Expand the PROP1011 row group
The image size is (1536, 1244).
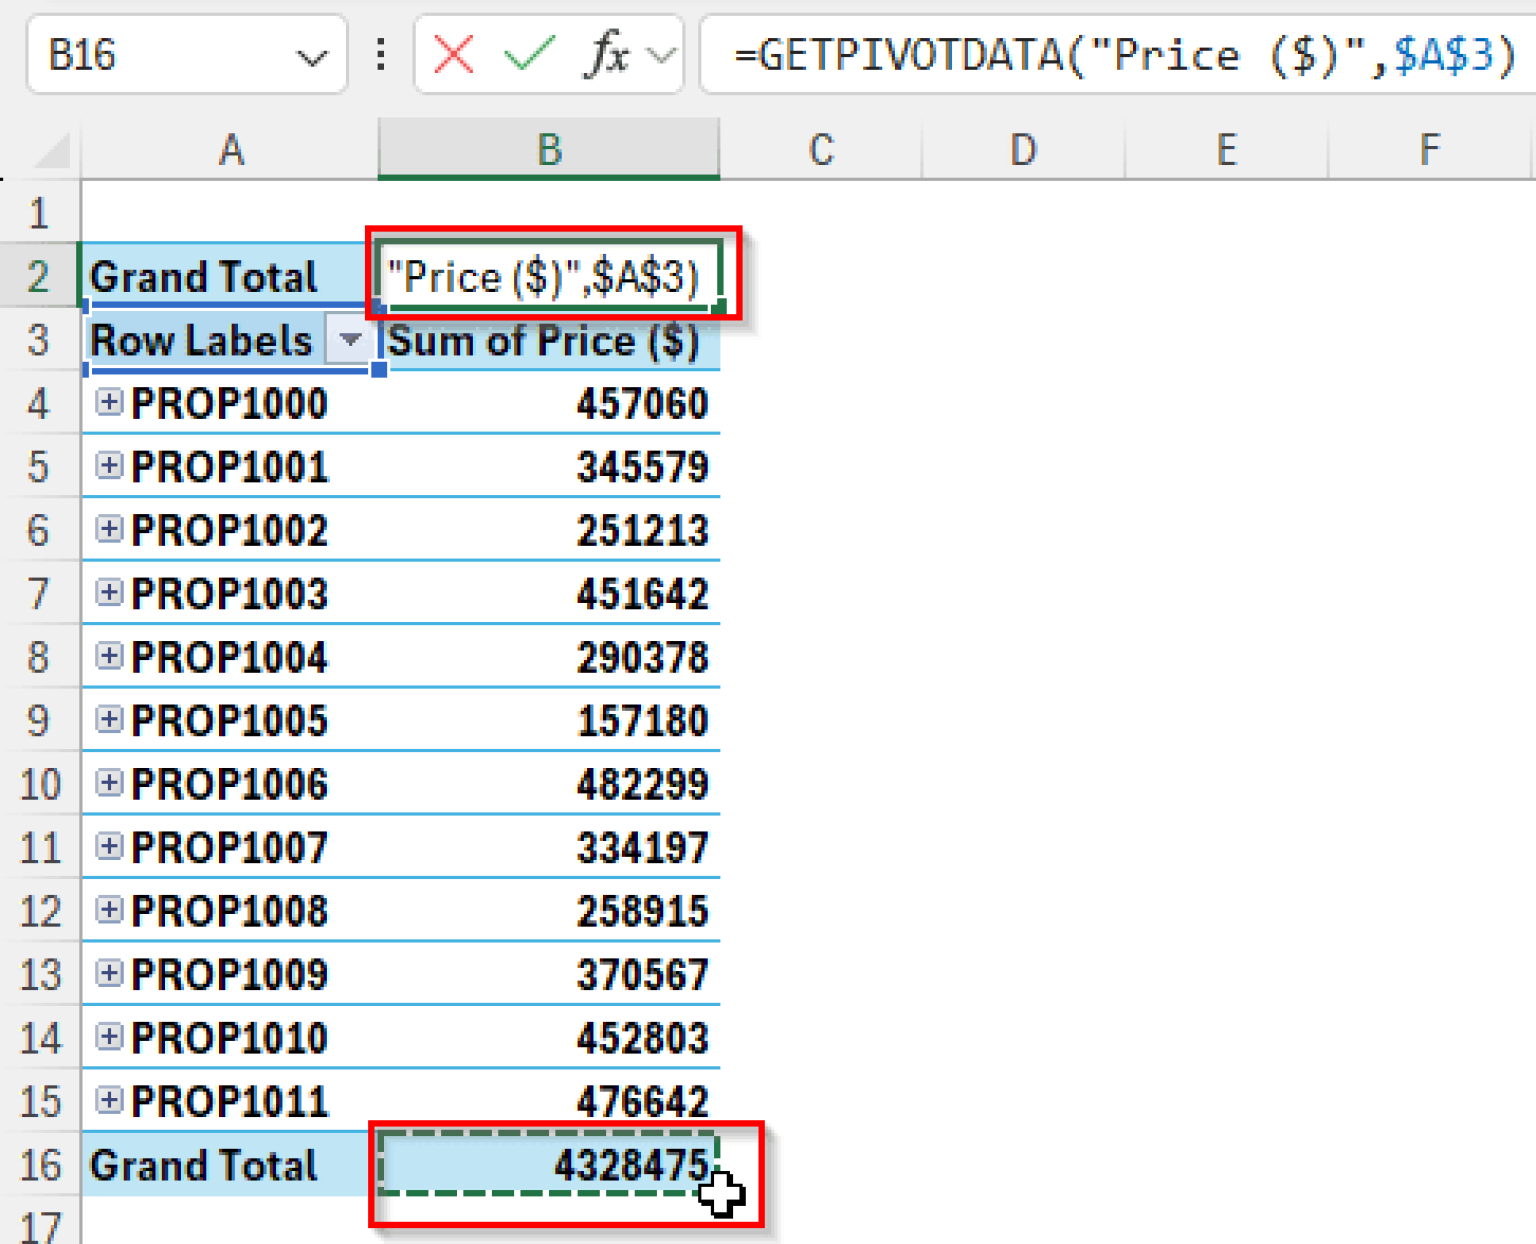tap(109, 1101)
